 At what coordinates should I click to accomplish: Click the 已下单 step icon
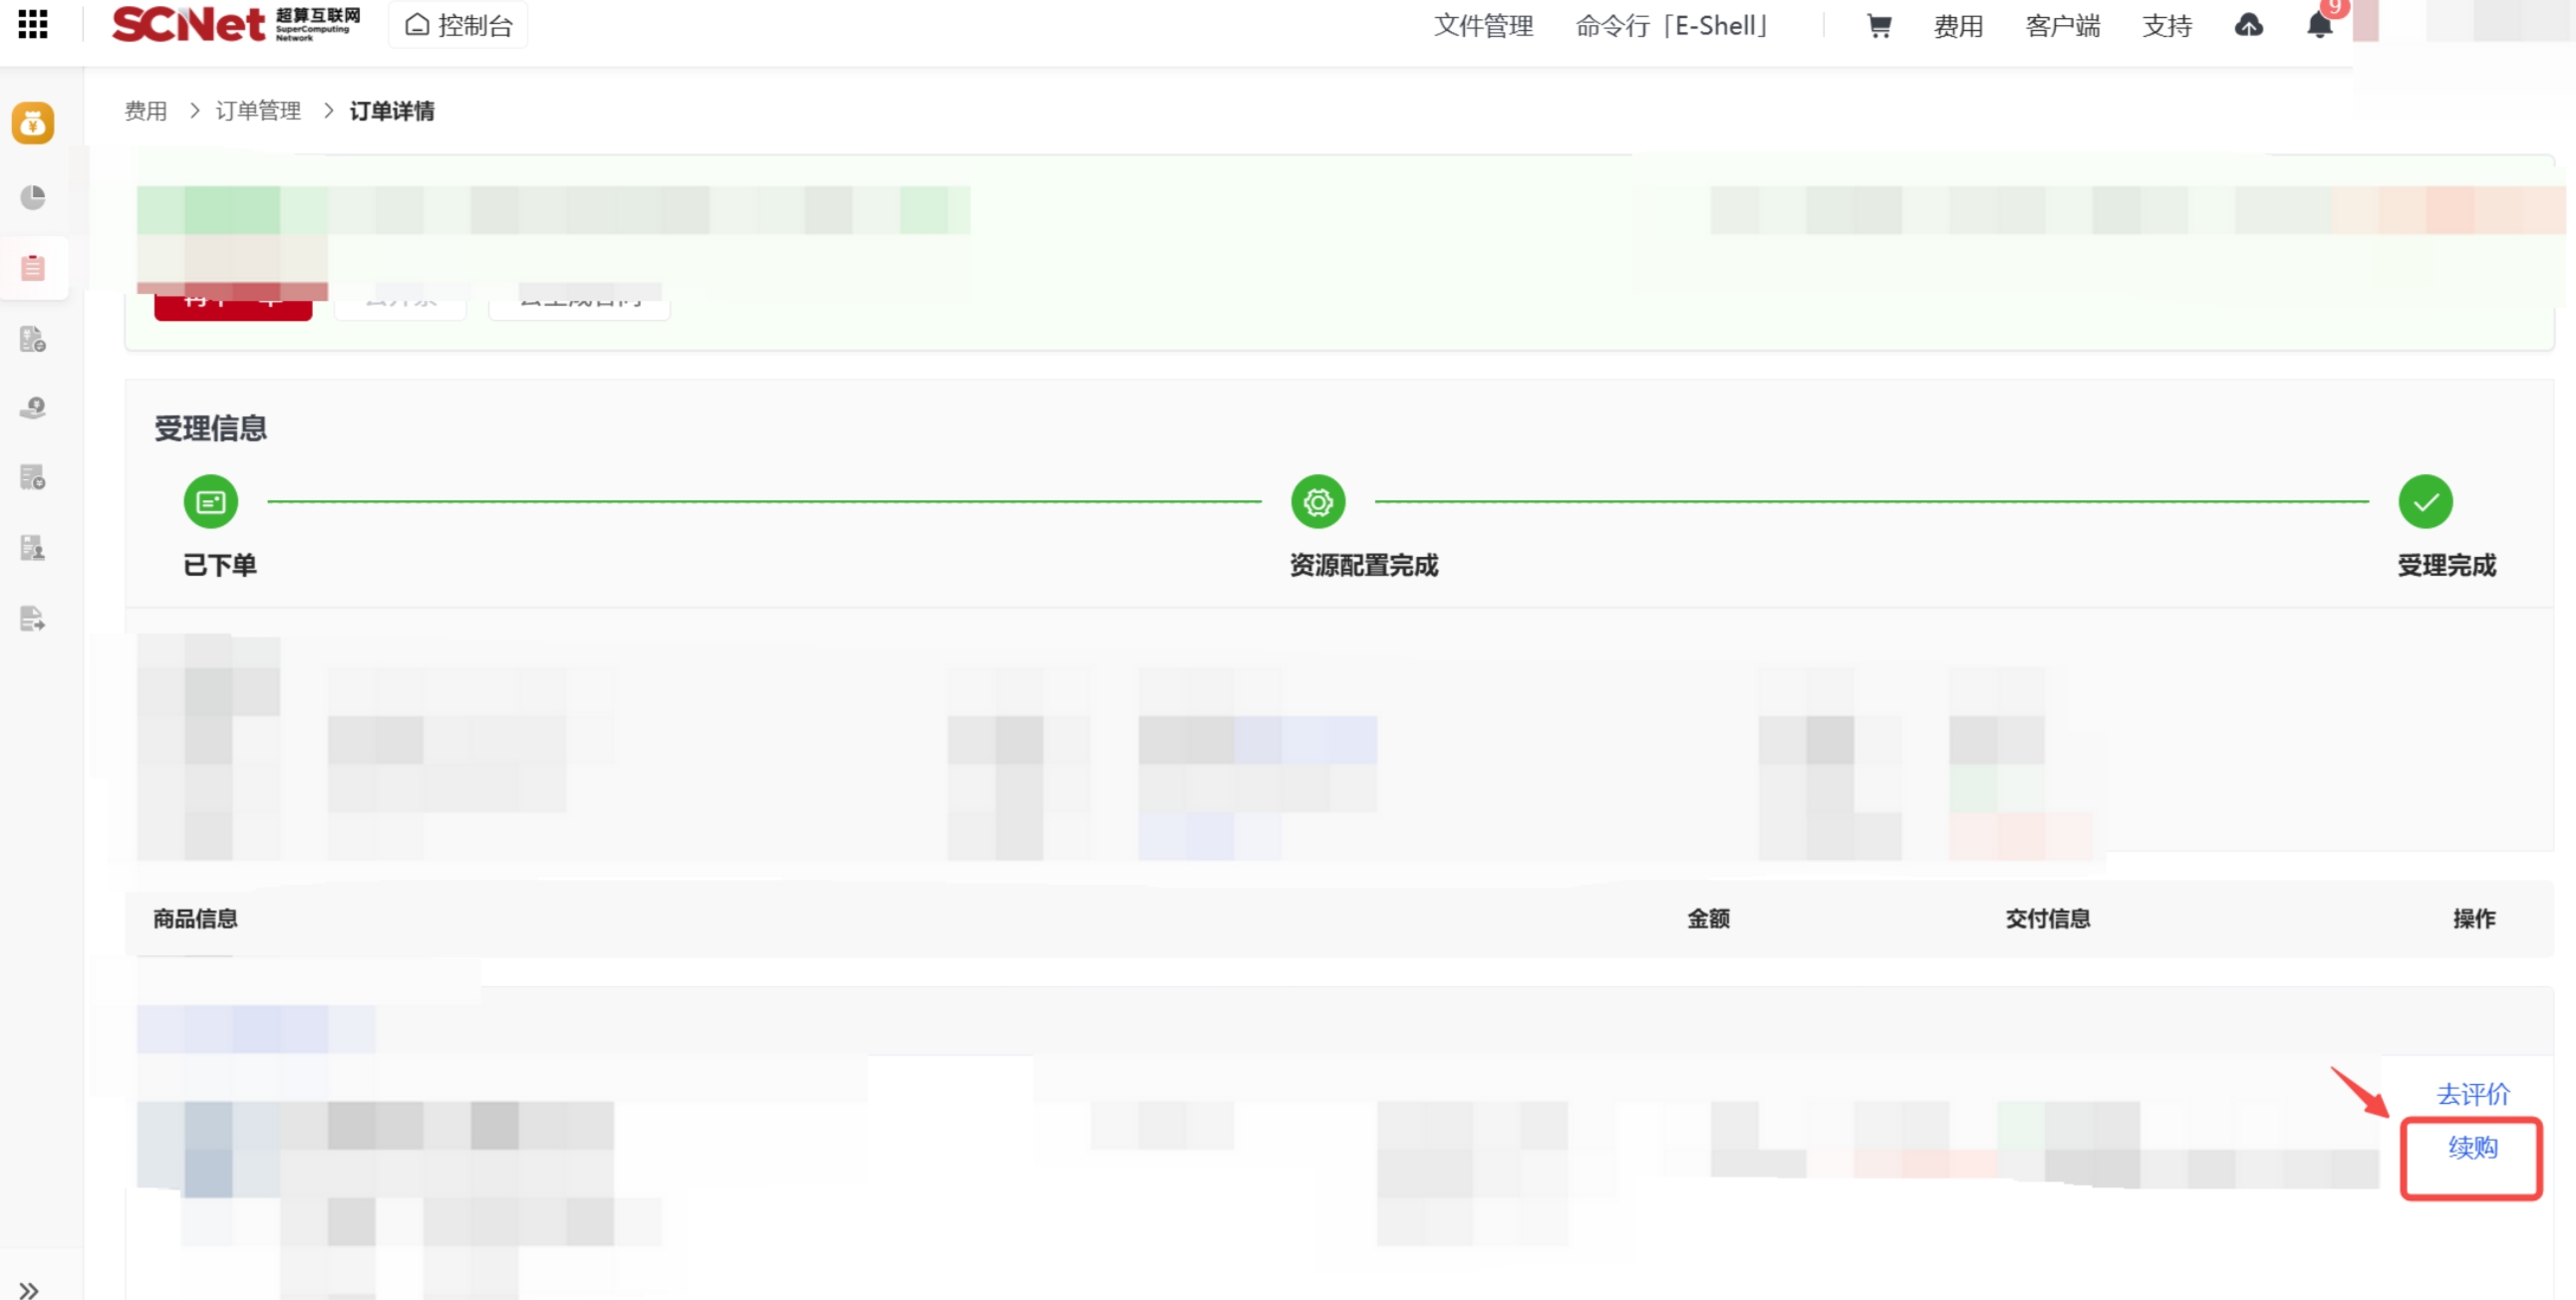coord(211,502)
